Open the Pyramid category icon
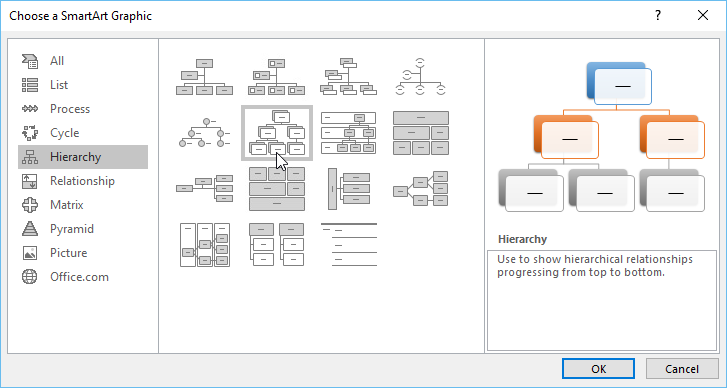727x388 pixels. click(x=30, y=229)
